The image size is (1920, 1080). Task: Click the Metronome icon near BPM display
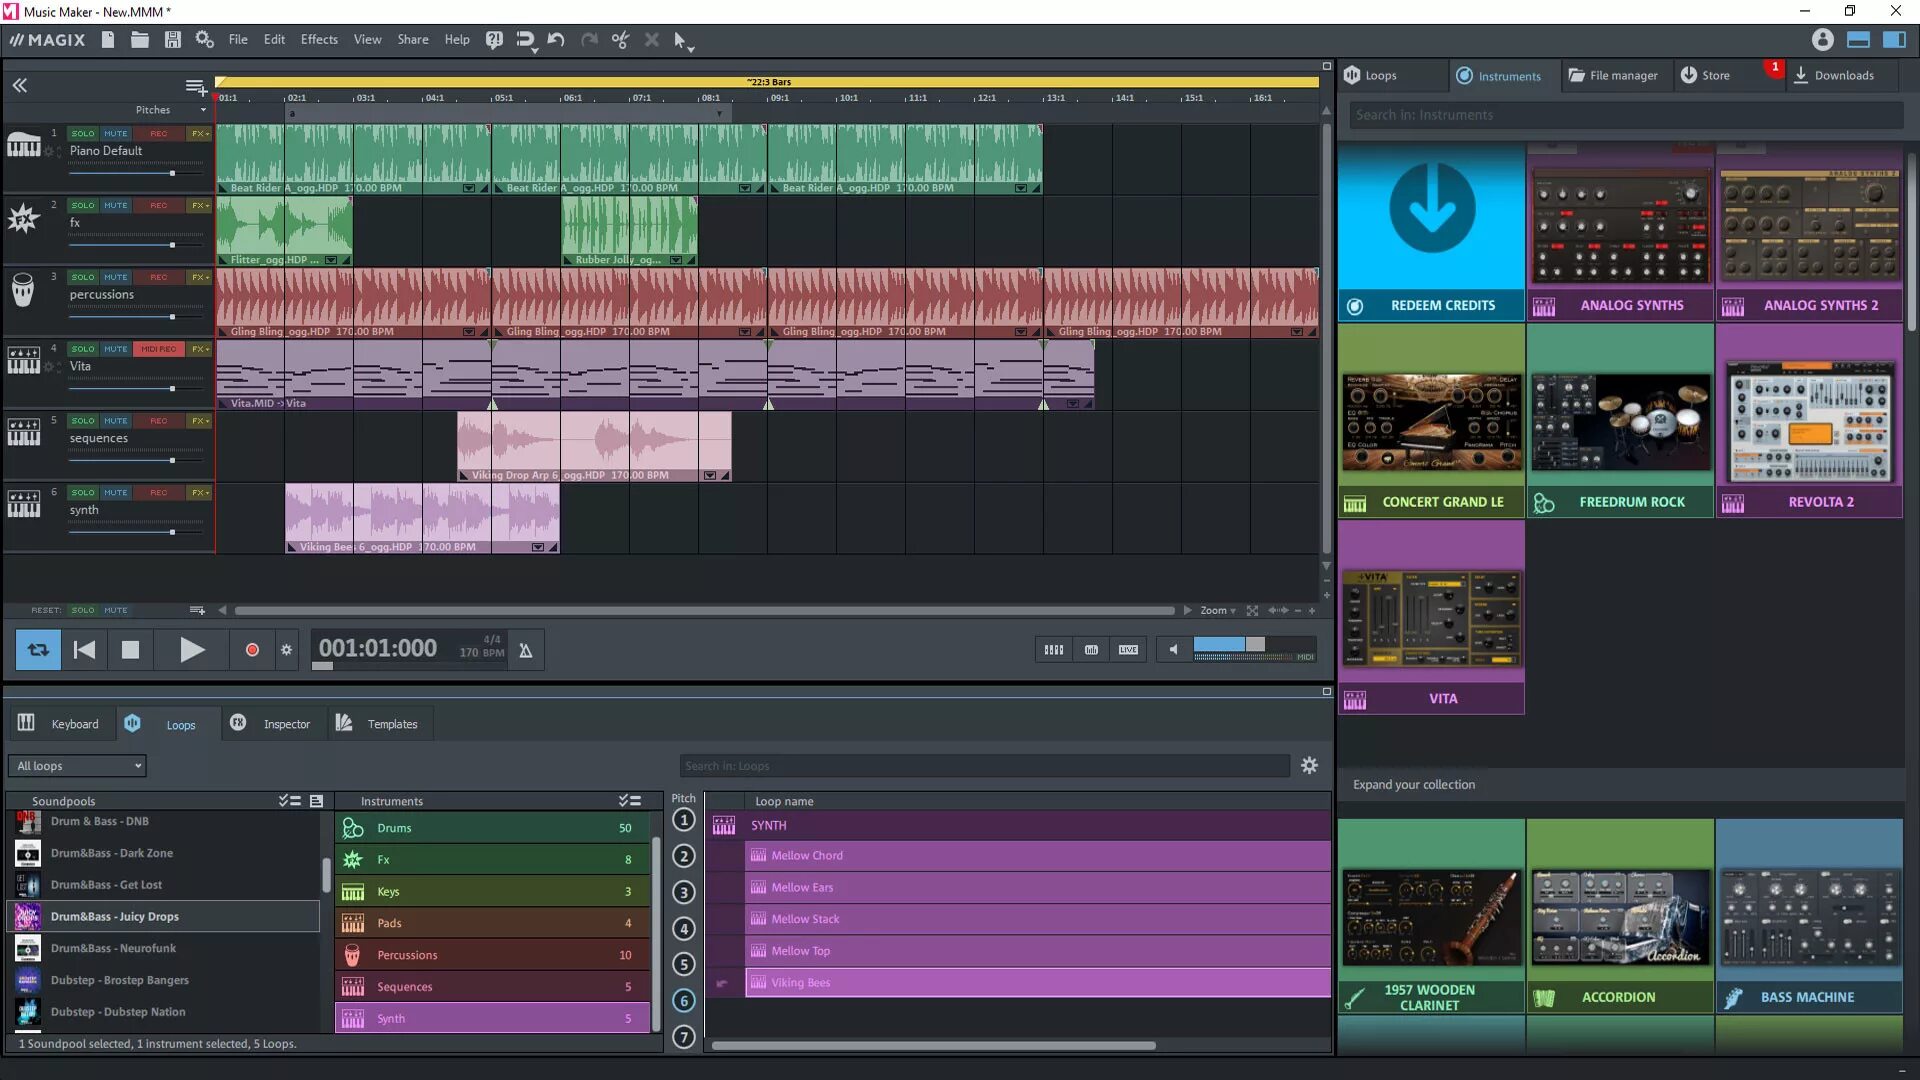pyautogui.click(x=525, y=647)
